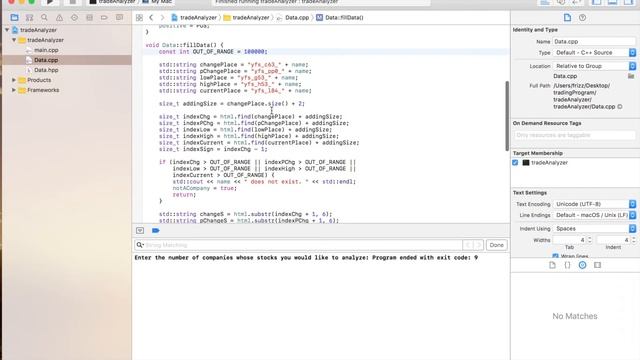Image resolution: width=640 pixels, height=360 pixels.
Task: Show the Quick Help inspector
Action: coord(582,18)
